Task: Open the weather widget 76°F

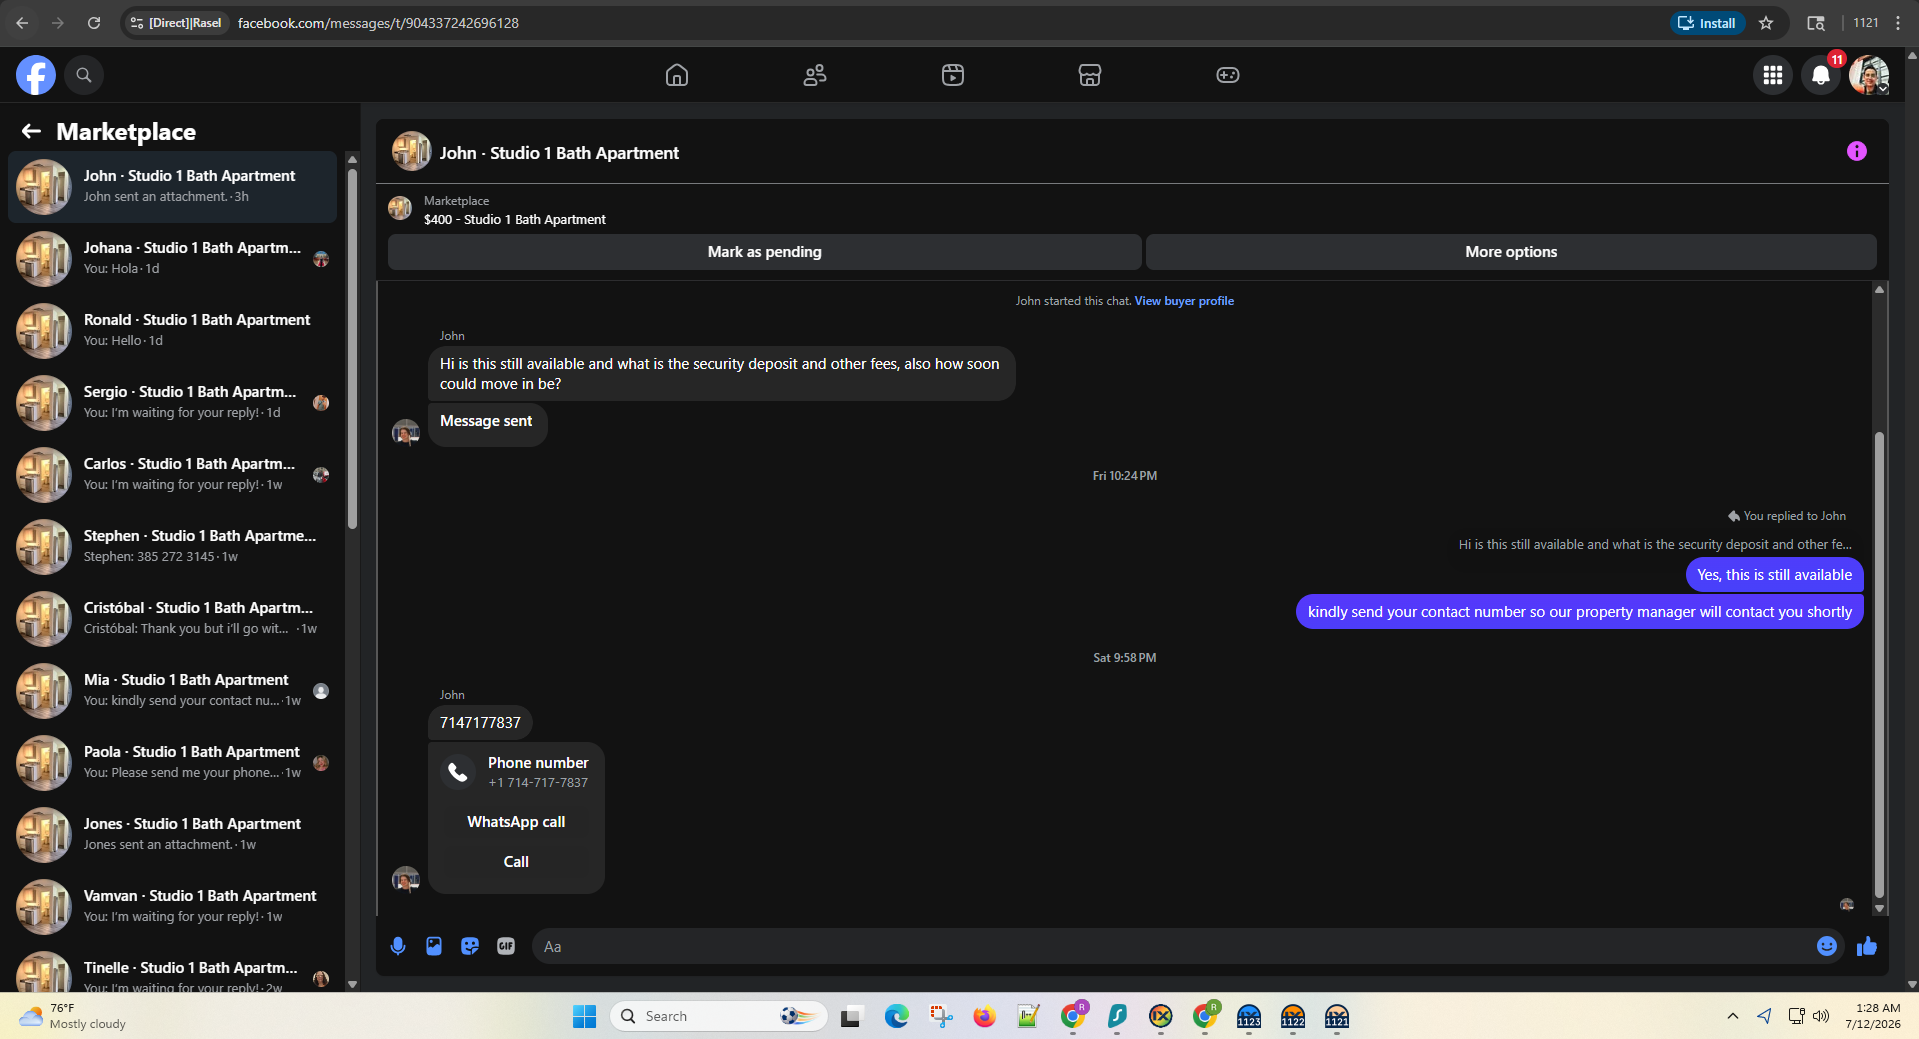Action: tap(72, 1016)
